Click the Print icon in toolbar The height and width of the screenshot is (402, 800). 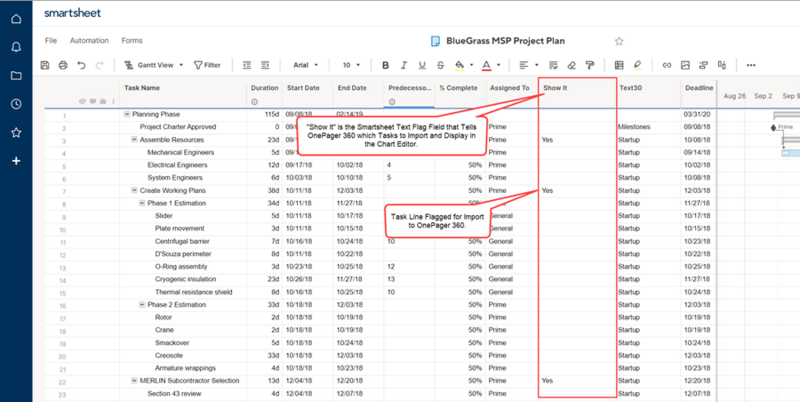point(63,65)
